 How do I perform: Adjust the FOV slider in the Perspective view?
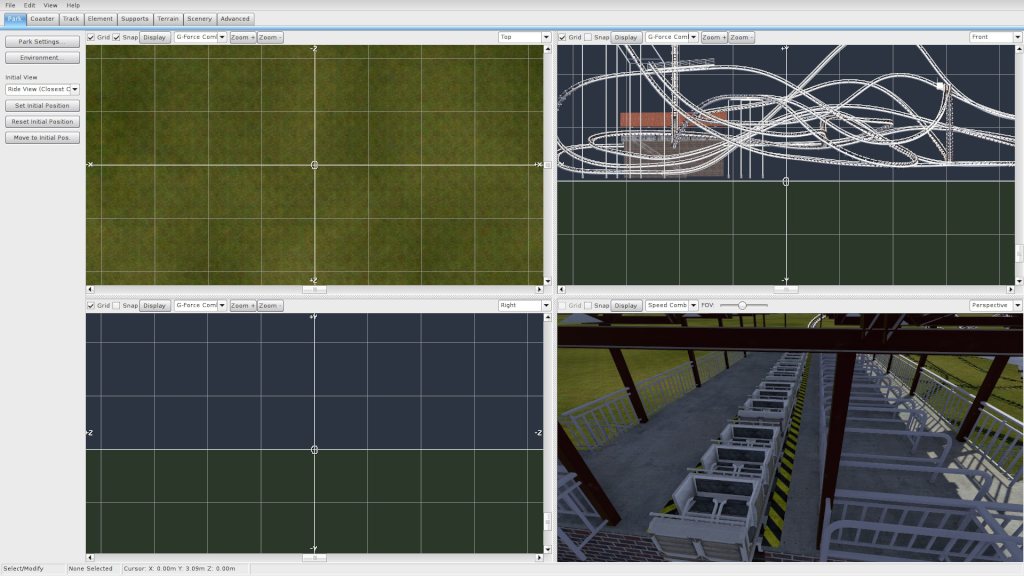[742, 306]
